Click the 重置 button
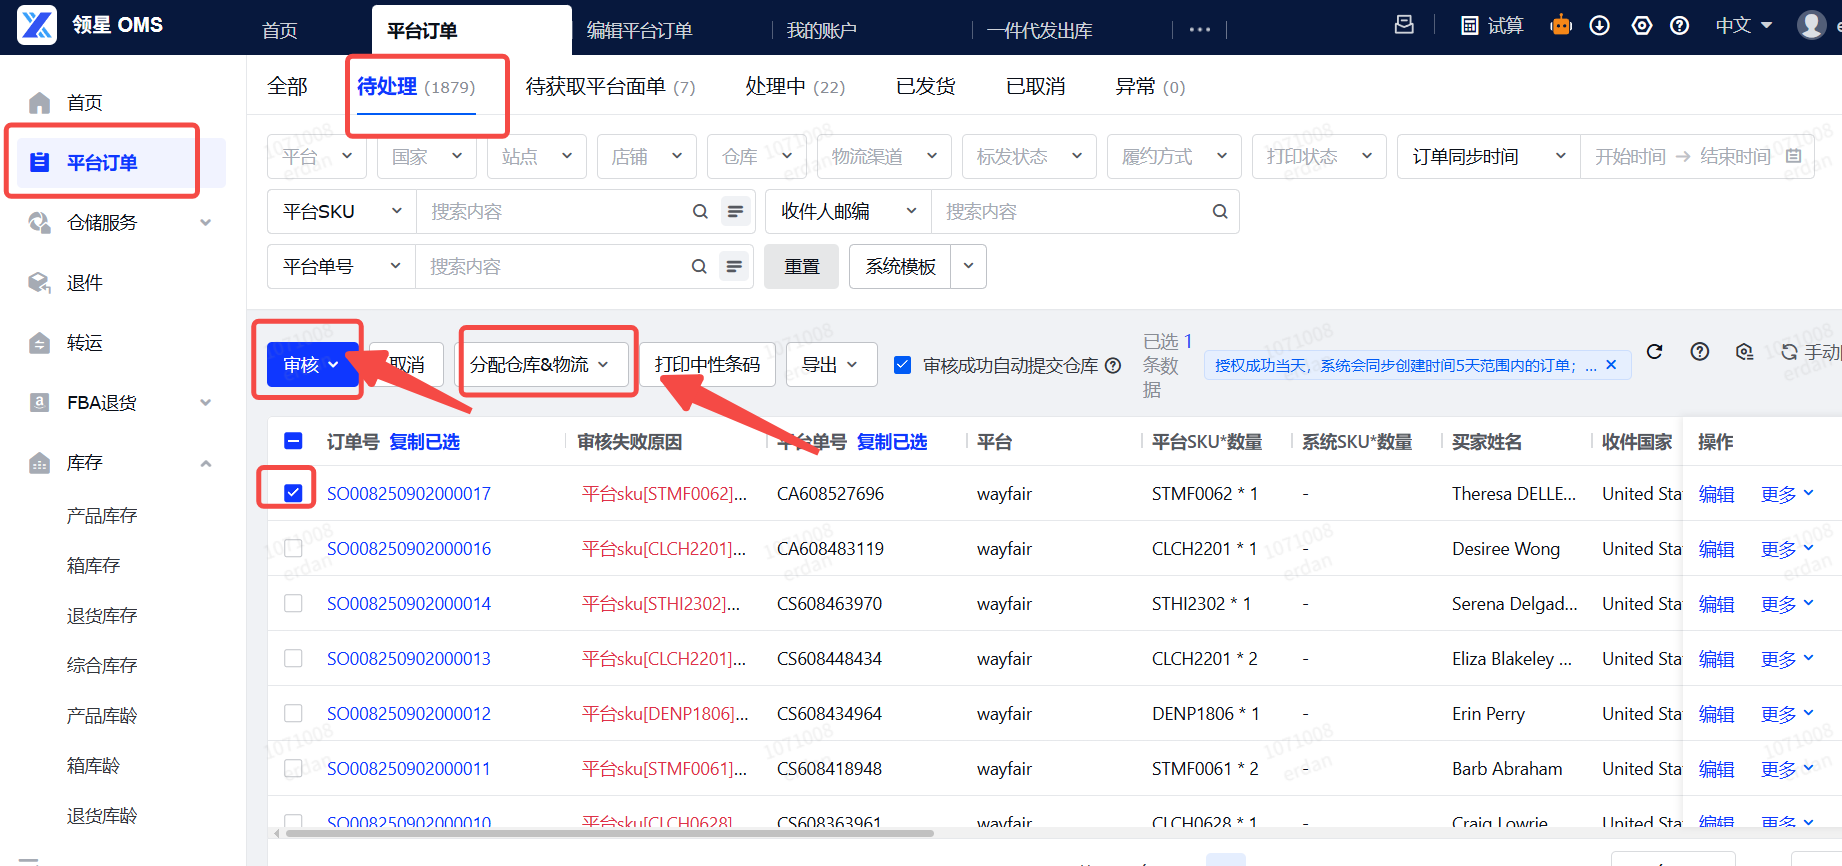1842x866 pixels. coord(801,266)
